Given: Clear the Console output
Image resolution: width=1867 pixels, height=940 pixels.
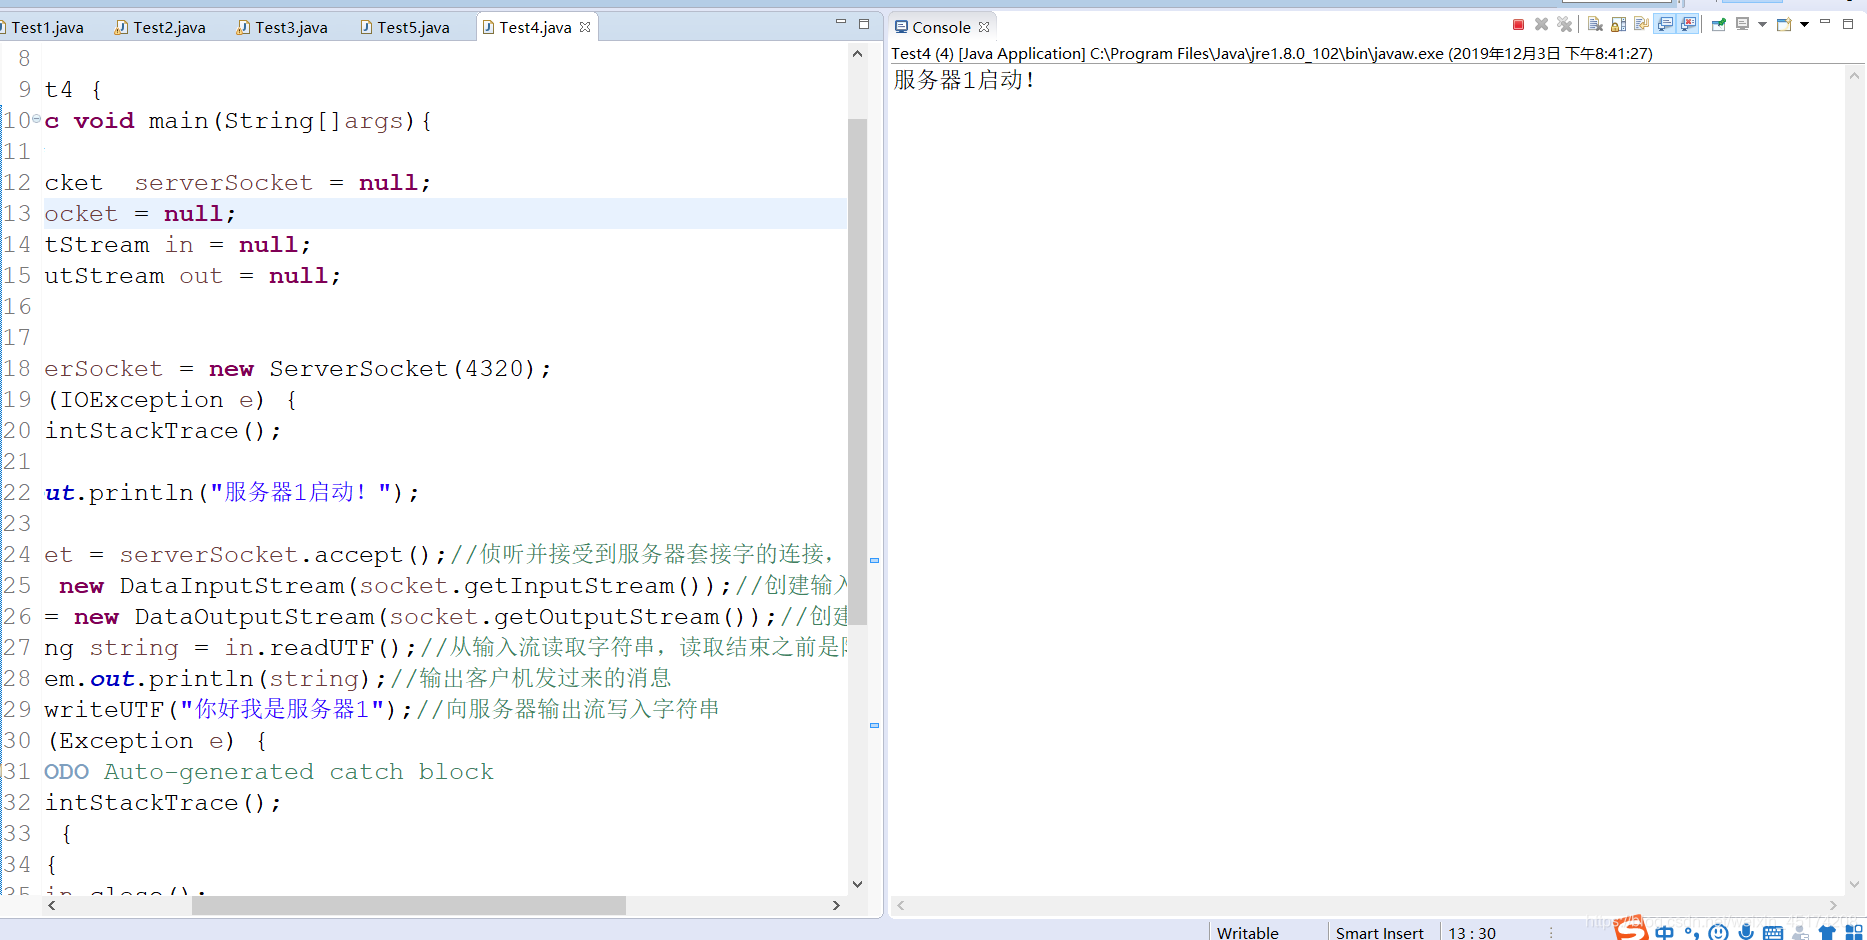Looking at the screenshot, I should [x=1596, y=25].
